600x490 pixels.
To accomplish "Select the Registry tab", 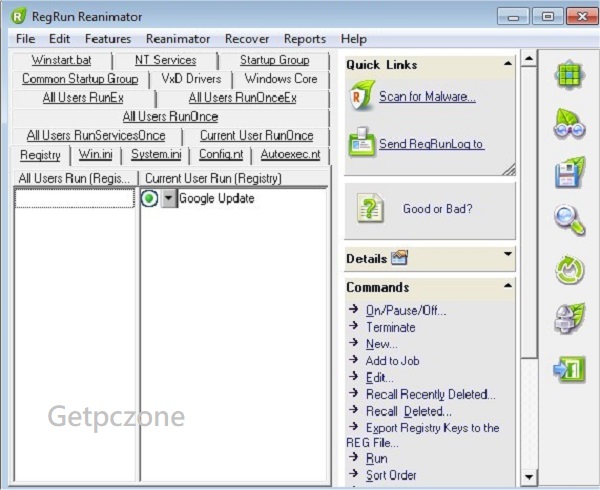I will pos(40,155).
